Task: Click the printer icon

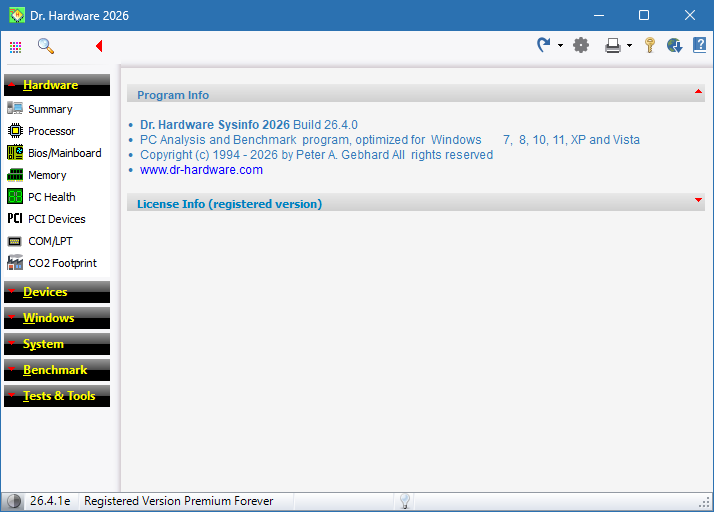Action: (x=613, y=46)
